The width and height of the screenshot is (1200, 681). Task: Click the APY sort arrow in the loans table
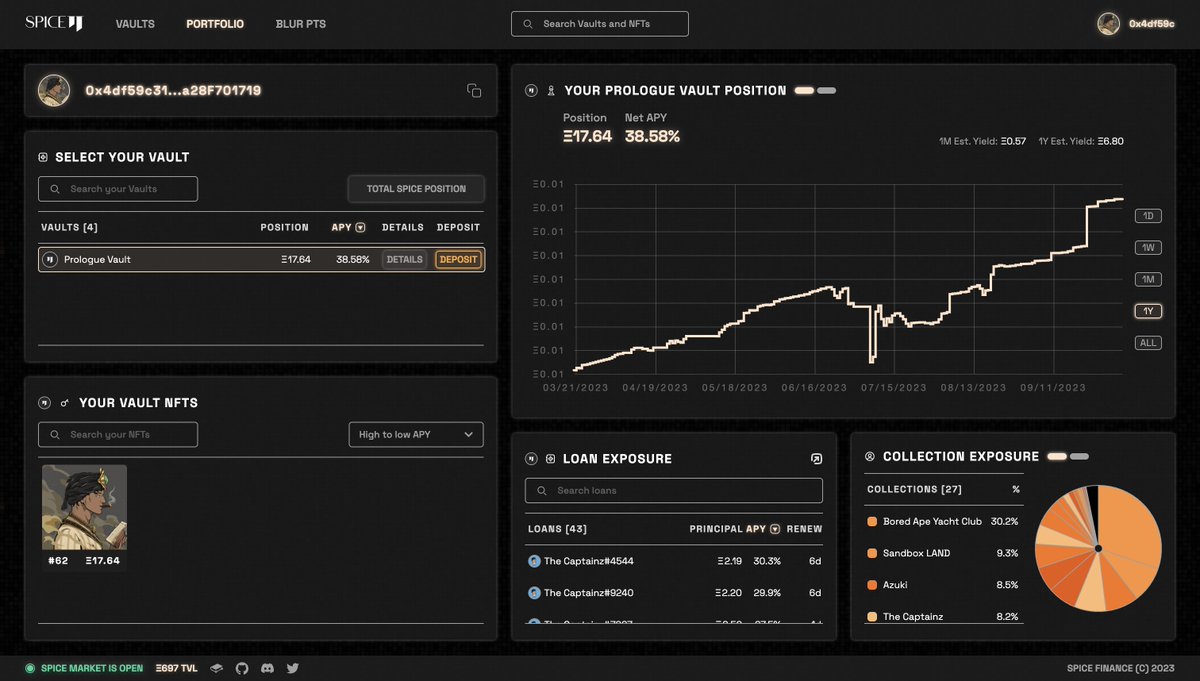[x=775, y=529]
